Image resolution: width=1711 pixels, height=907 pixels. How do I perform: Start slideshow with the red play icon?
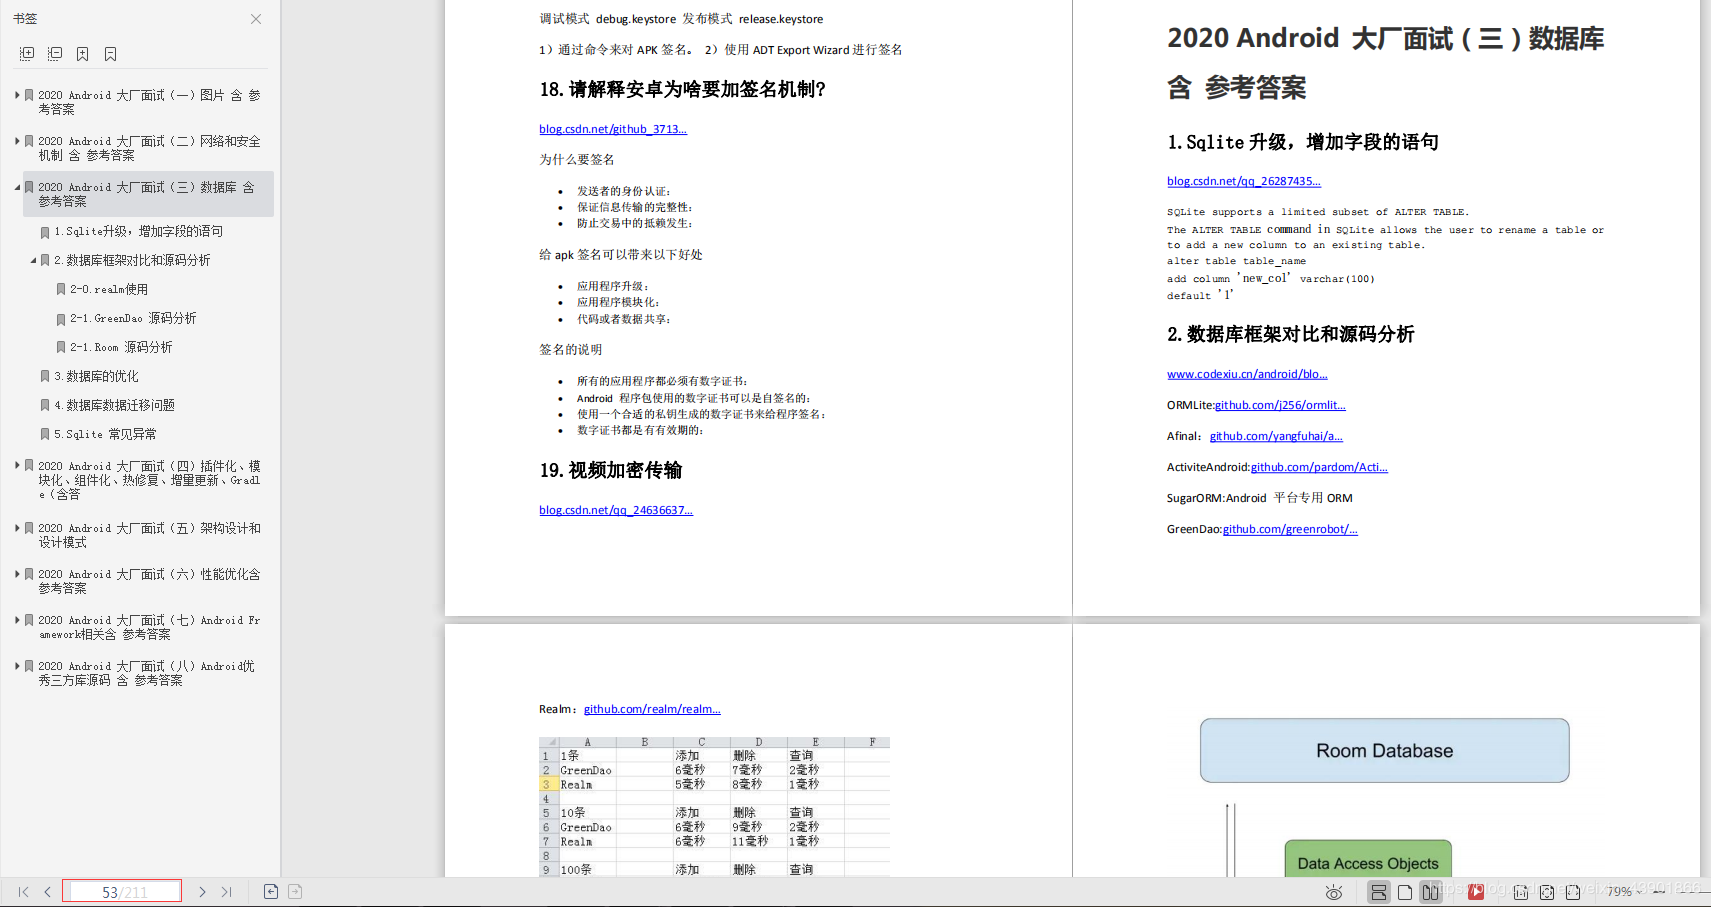1475,892
